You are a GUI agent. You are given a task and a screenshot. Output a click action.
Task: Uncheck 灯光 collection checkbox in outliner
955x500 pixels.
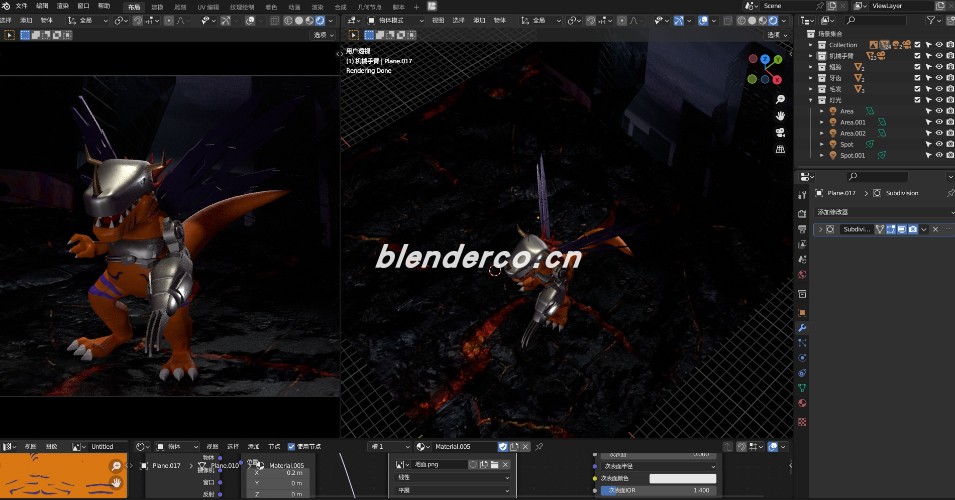tap(918, 100)
